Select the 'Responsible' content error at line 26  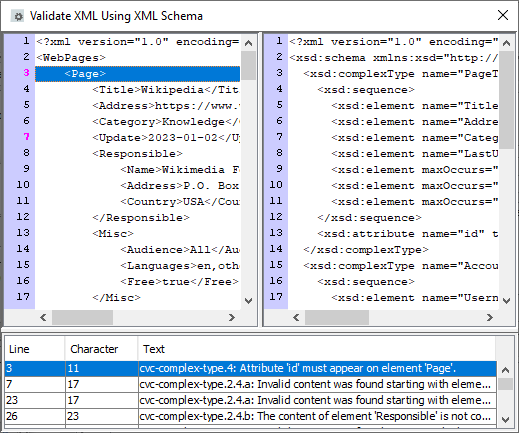(250, 416)
